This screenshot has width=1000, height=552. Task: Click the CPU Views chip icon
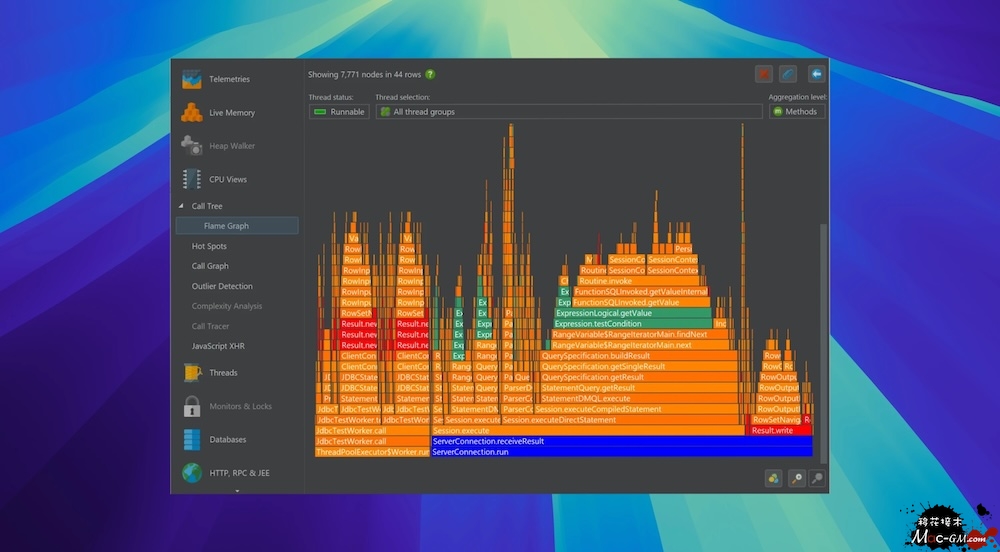191,179
